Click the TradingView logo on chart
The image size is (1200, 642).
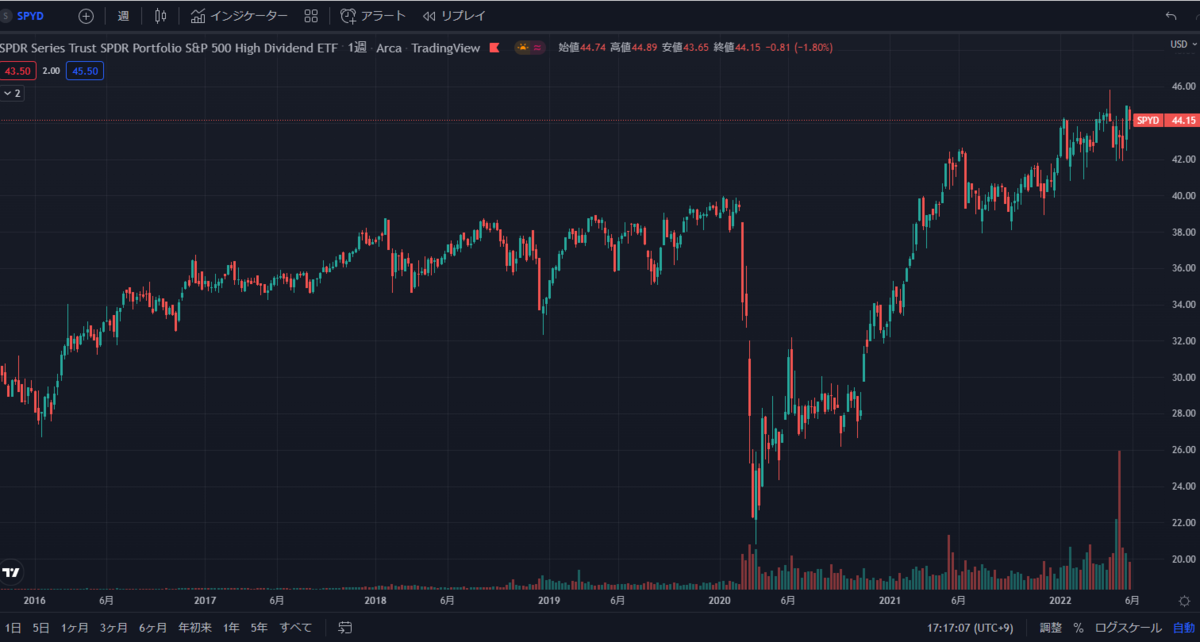(x=11, y=573)
